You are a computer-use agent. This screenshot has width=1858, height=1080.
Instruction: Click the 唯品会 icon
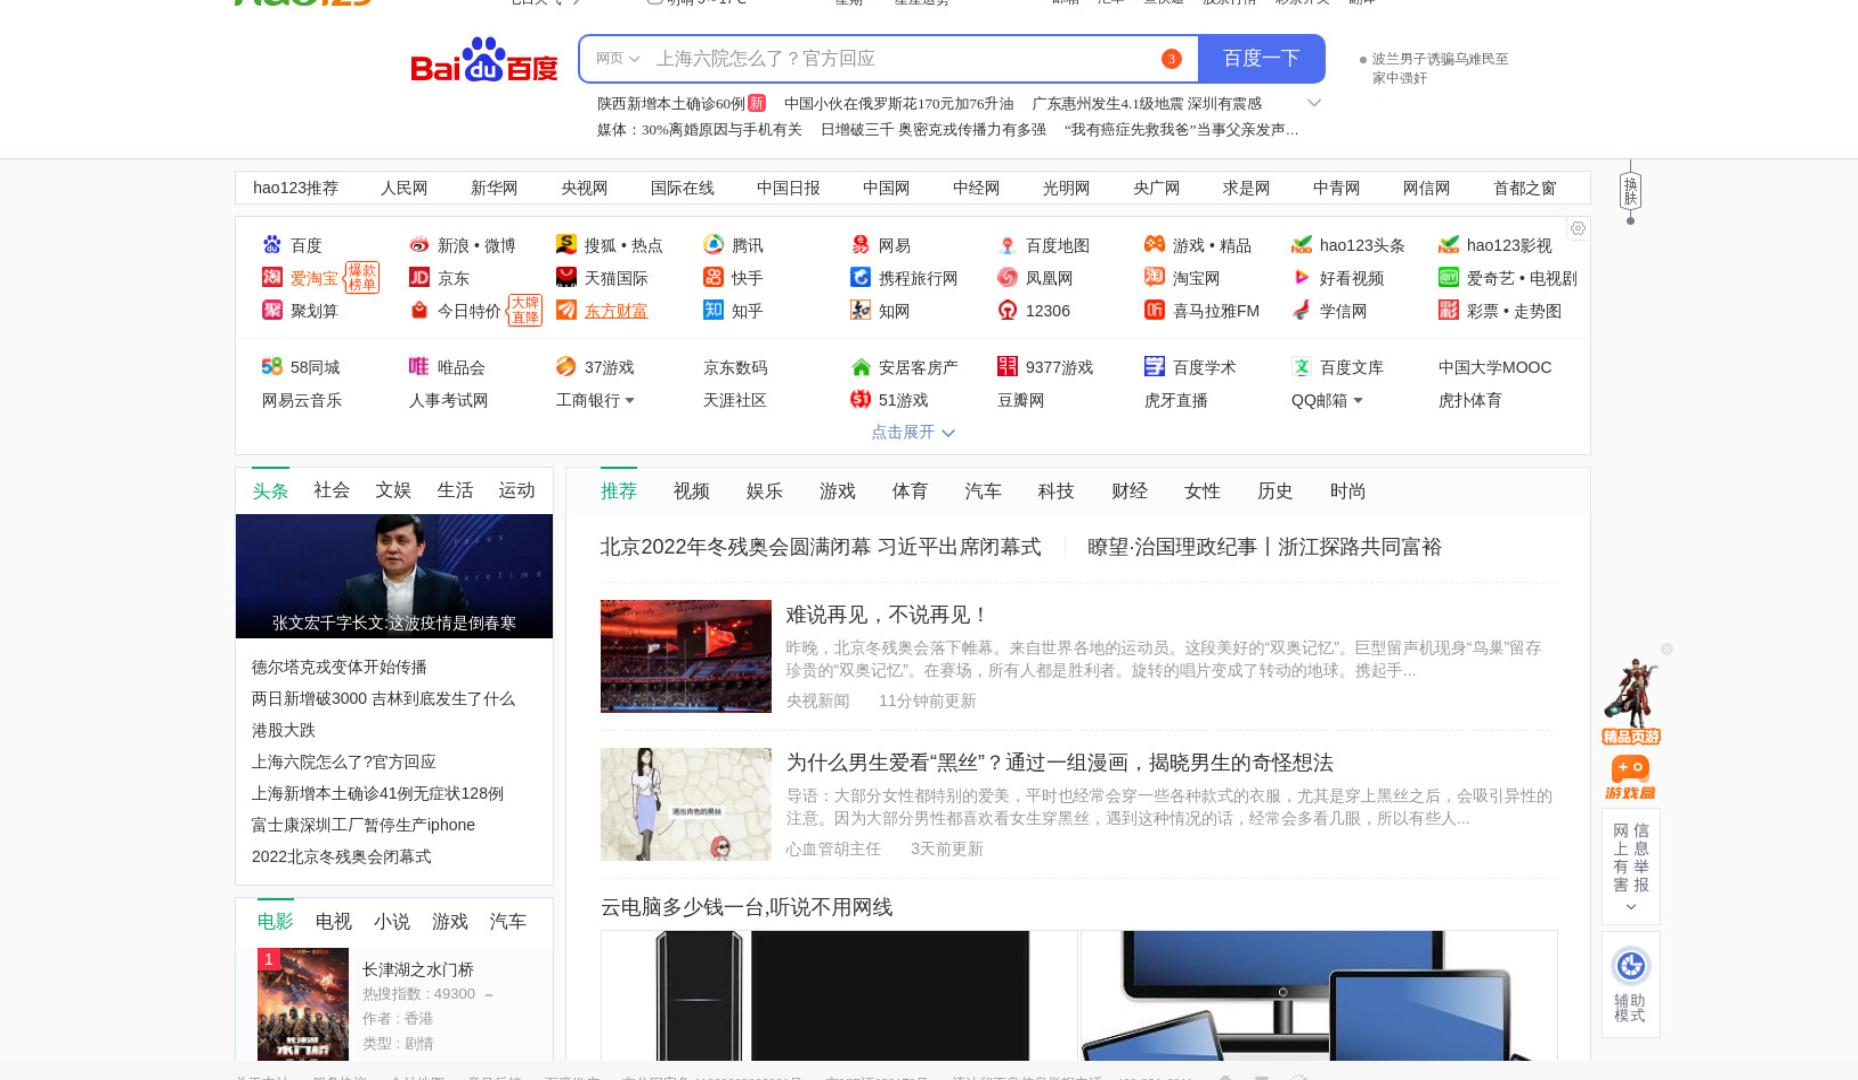coord(419,367)
